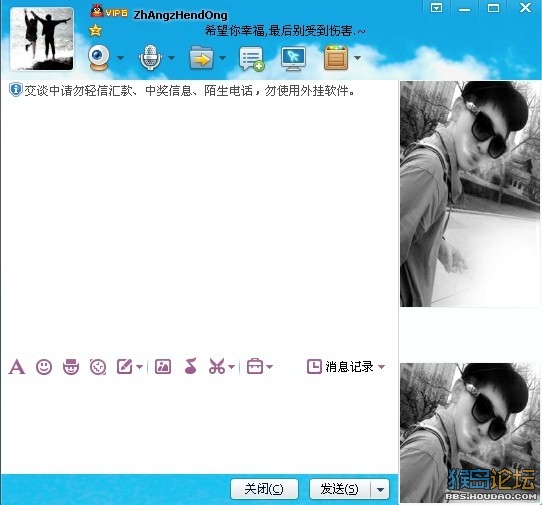Viewport: 542px width, 505px height.
Task: Open the smiley emoticon picker
Action: point(44,367)
